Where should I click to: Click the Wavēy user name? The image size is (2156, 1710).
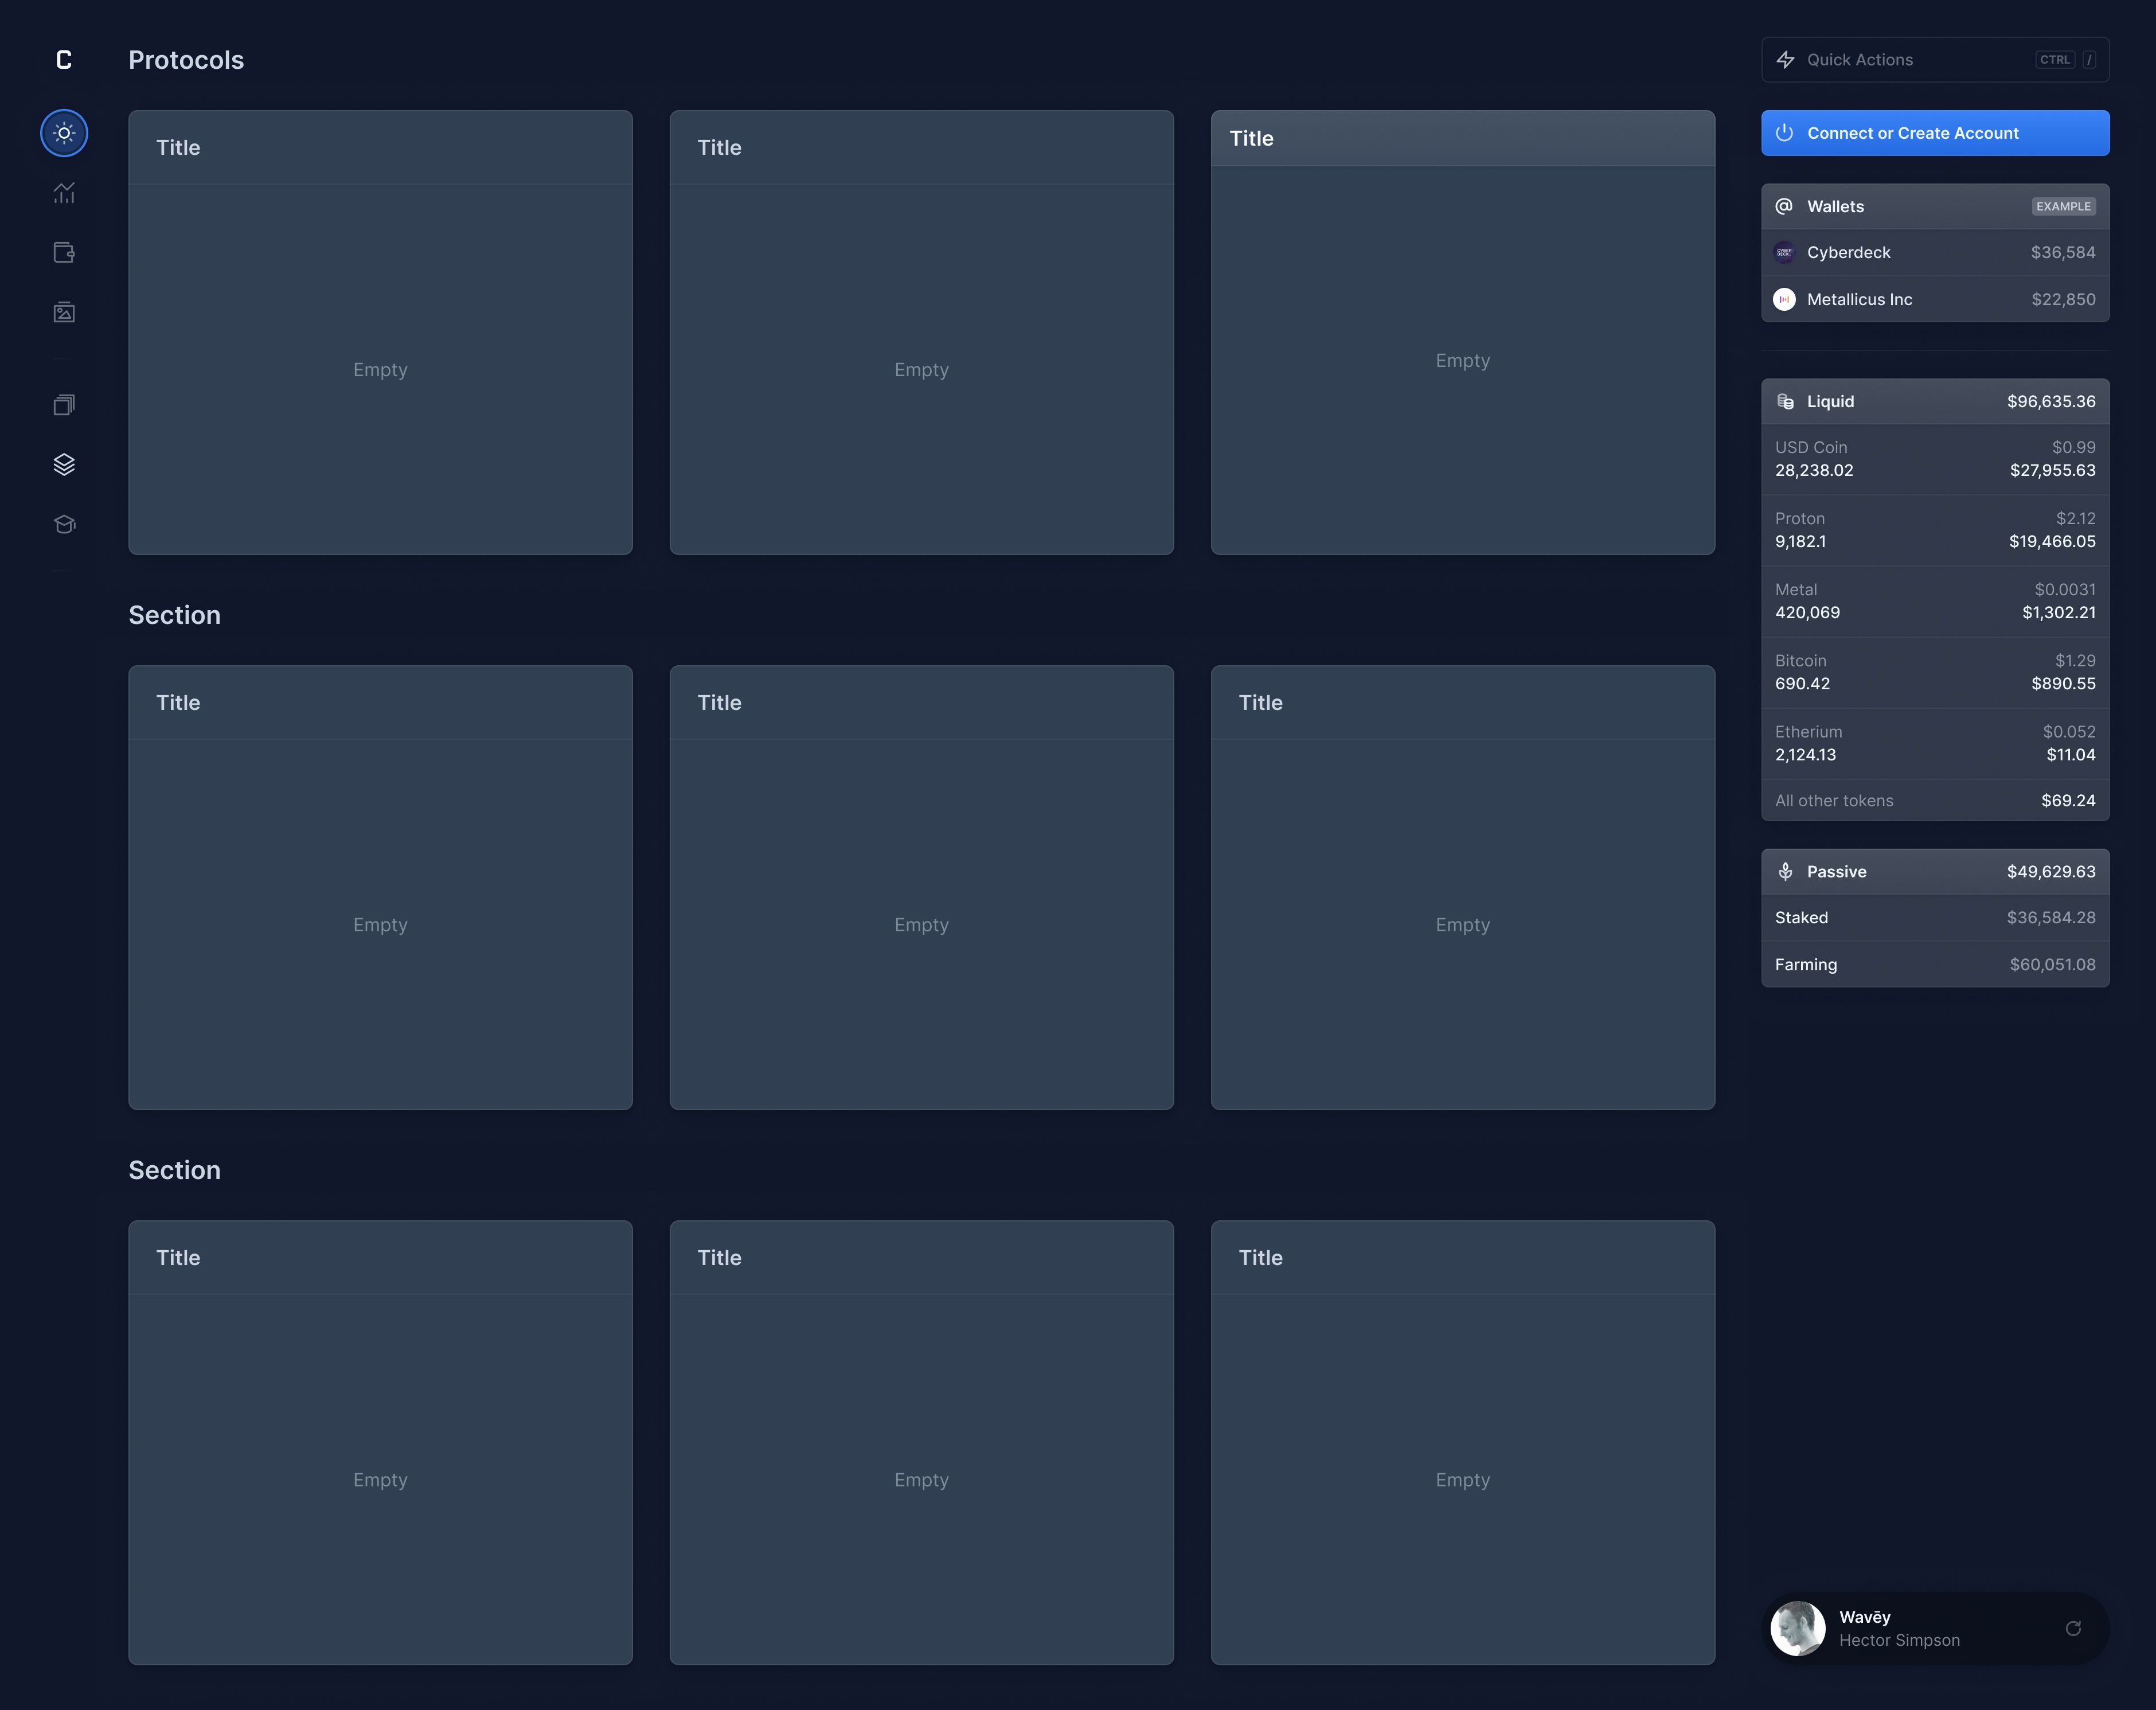(x=1865, y=1617)
